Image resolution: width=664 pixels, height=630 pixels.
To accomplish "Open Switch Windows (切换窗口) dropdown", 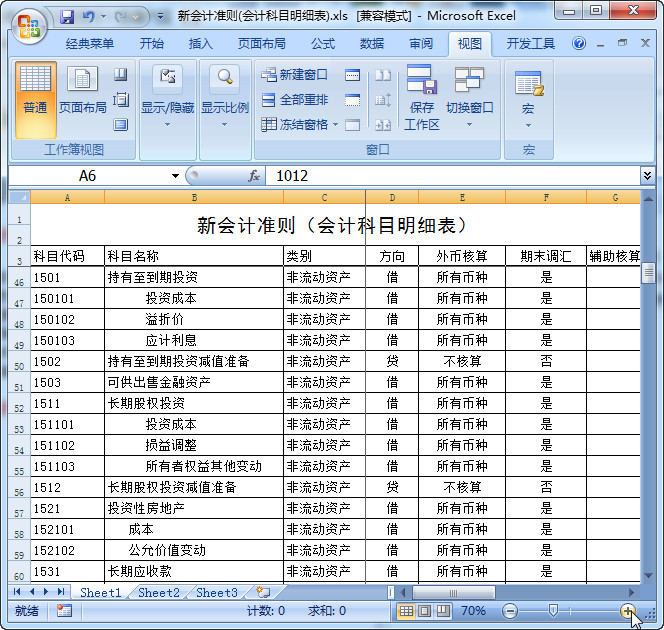I will 470,98.
